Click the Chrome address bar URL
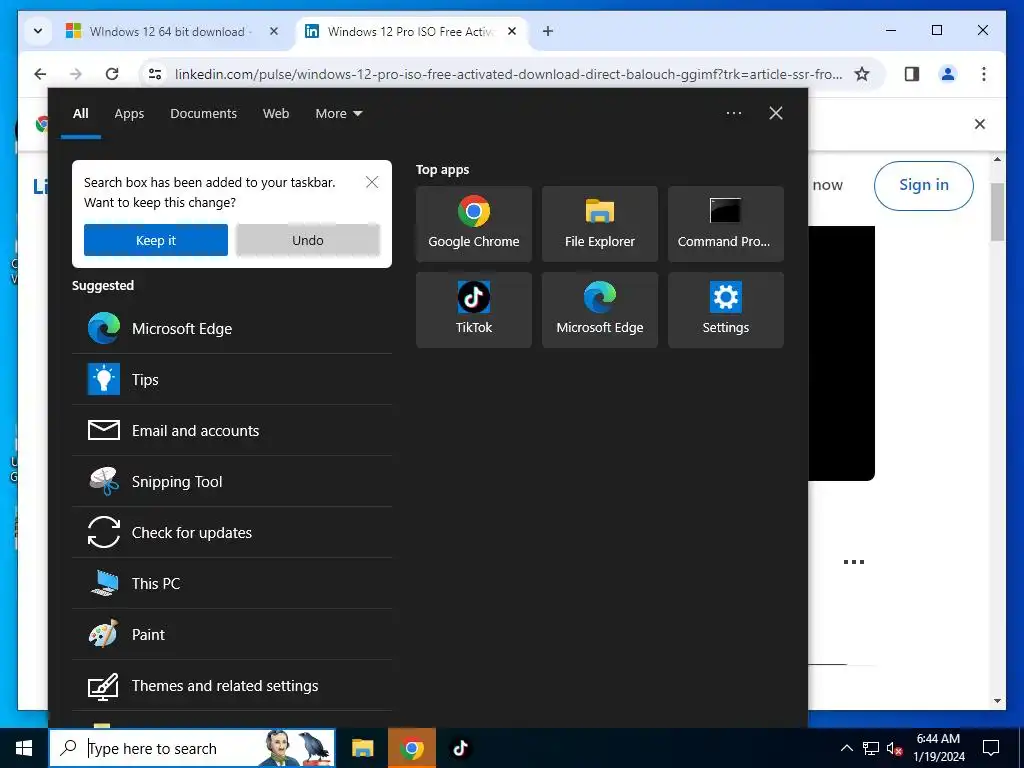This screenshot has width=1024, height=768. click(508, 74)
